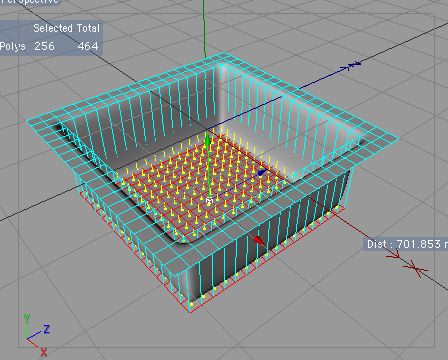The image size is (448, 360).
Task: Grab the blue Z-axis handle of the gizmo
Action: click(x=262, y=173)
